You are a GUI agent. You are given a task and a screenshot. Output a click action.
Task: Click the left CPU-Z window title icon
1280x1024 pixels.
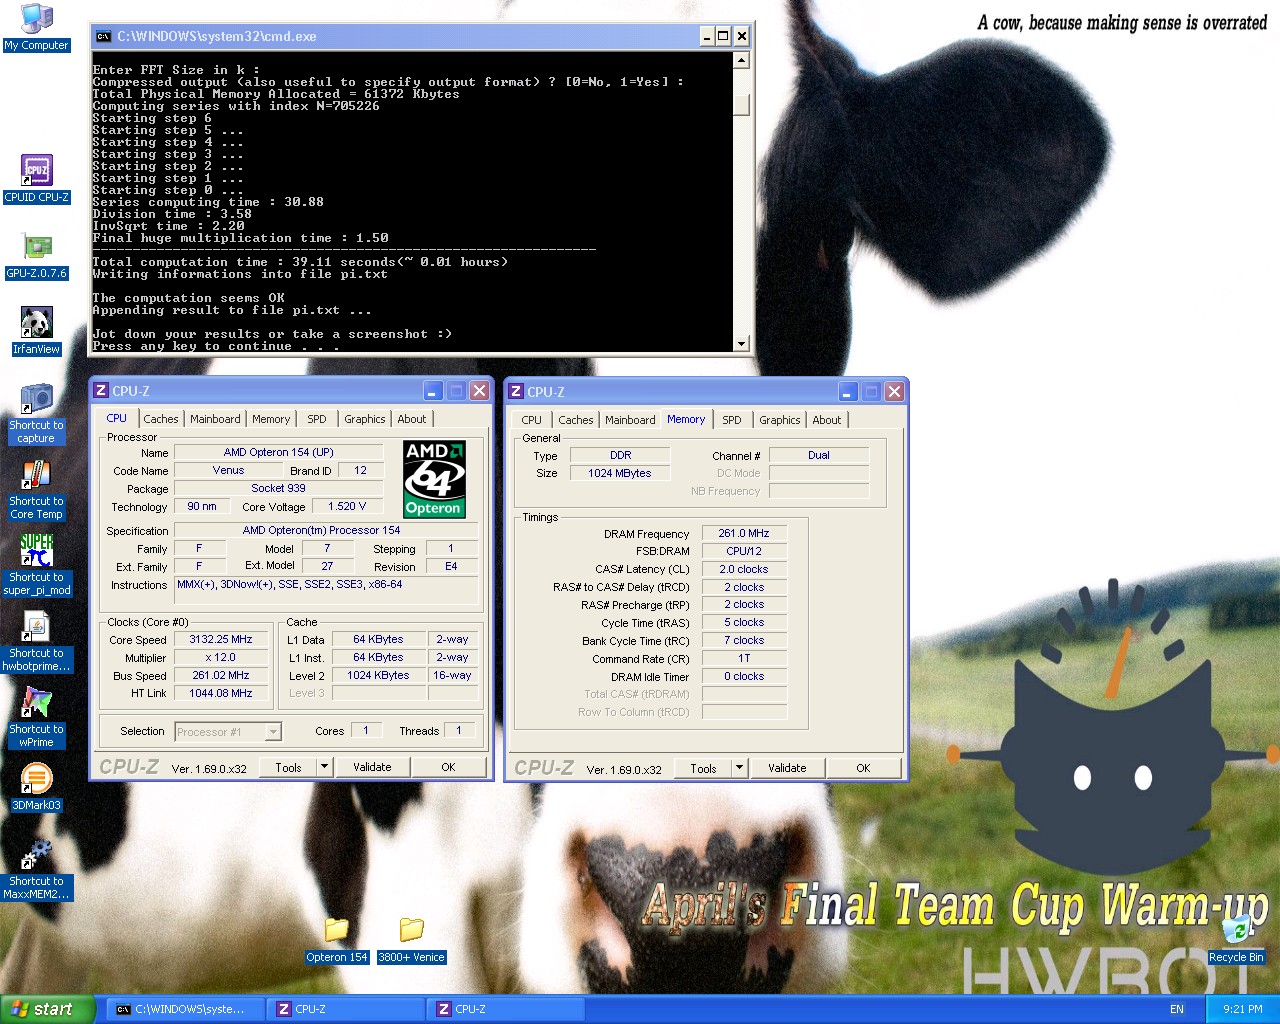point(101,391)
